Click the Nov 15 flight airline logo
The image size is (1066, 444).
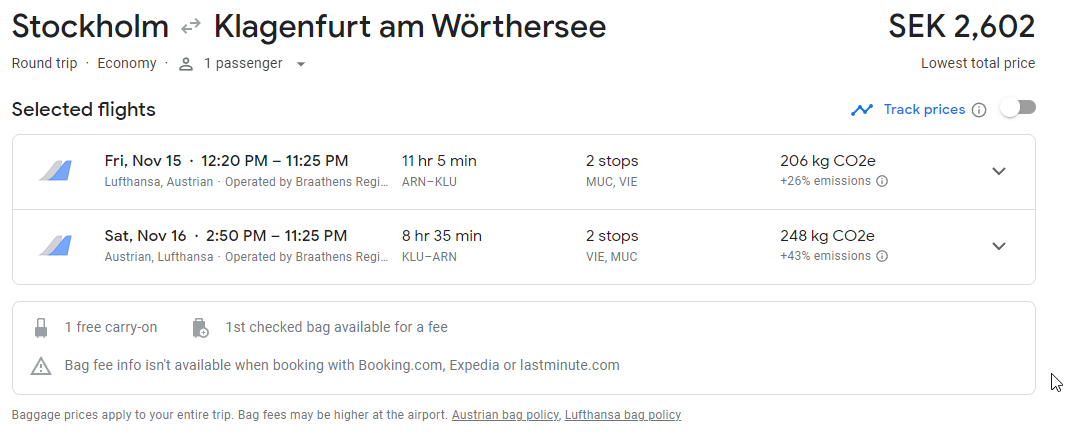(55, 170)
